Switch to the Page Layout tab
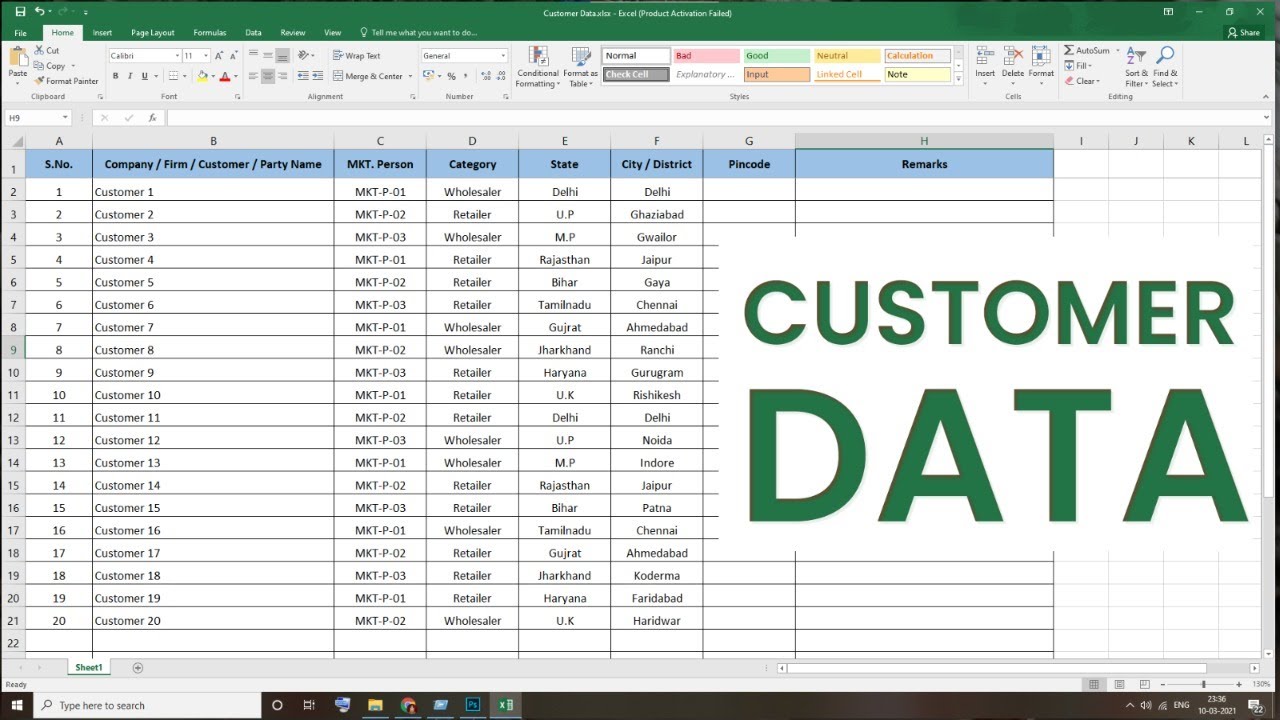The image size is (1280, 720). 152,32
